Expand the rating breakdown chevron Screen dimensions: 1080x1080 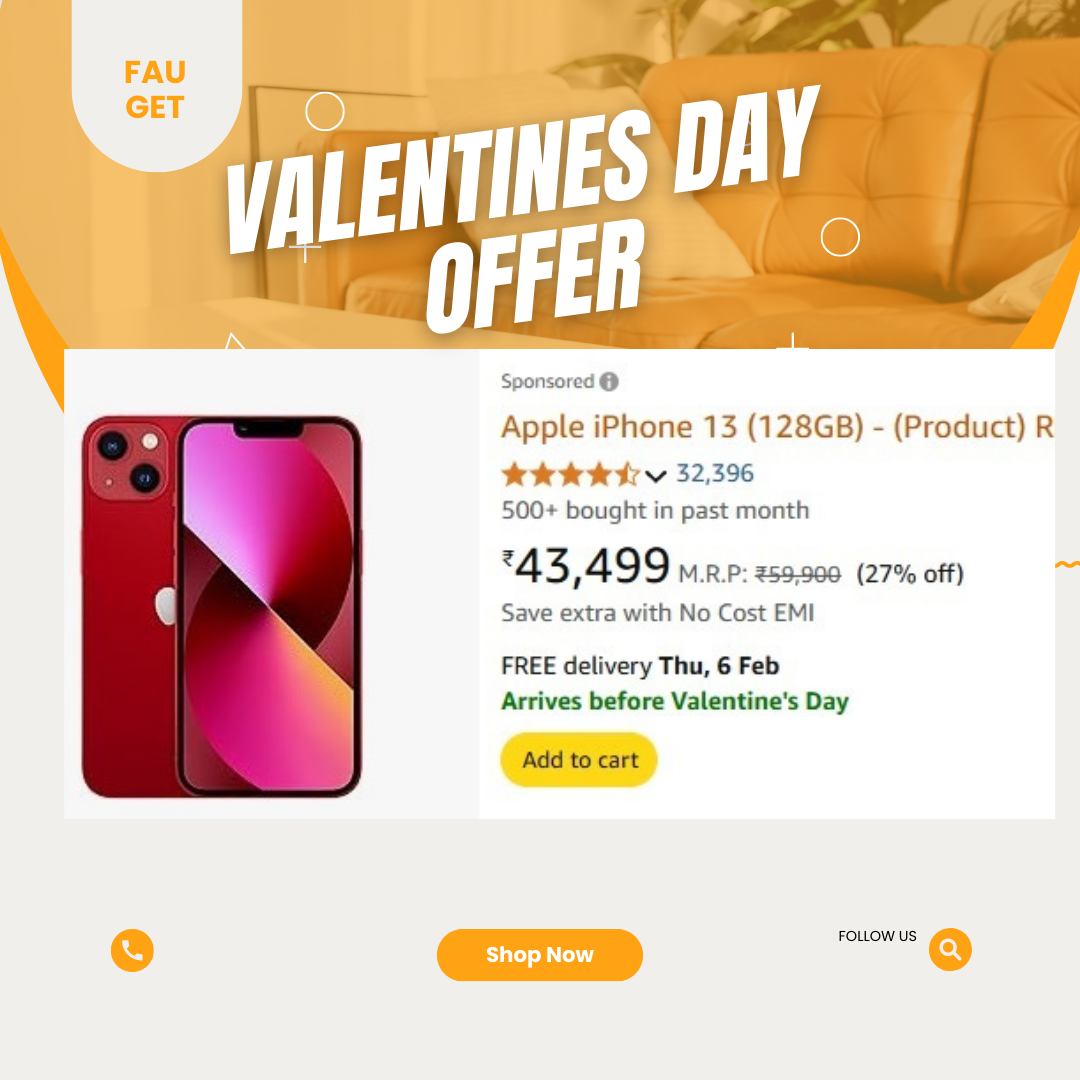click(x=656, y=475)
